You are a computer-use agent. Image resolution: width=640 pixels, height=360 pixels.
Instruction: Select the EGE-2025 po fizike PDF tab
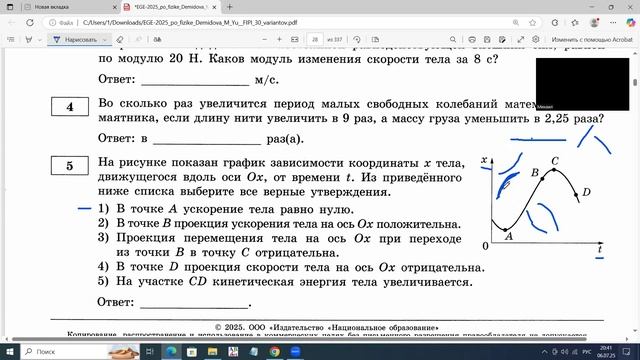click(171, 7)
